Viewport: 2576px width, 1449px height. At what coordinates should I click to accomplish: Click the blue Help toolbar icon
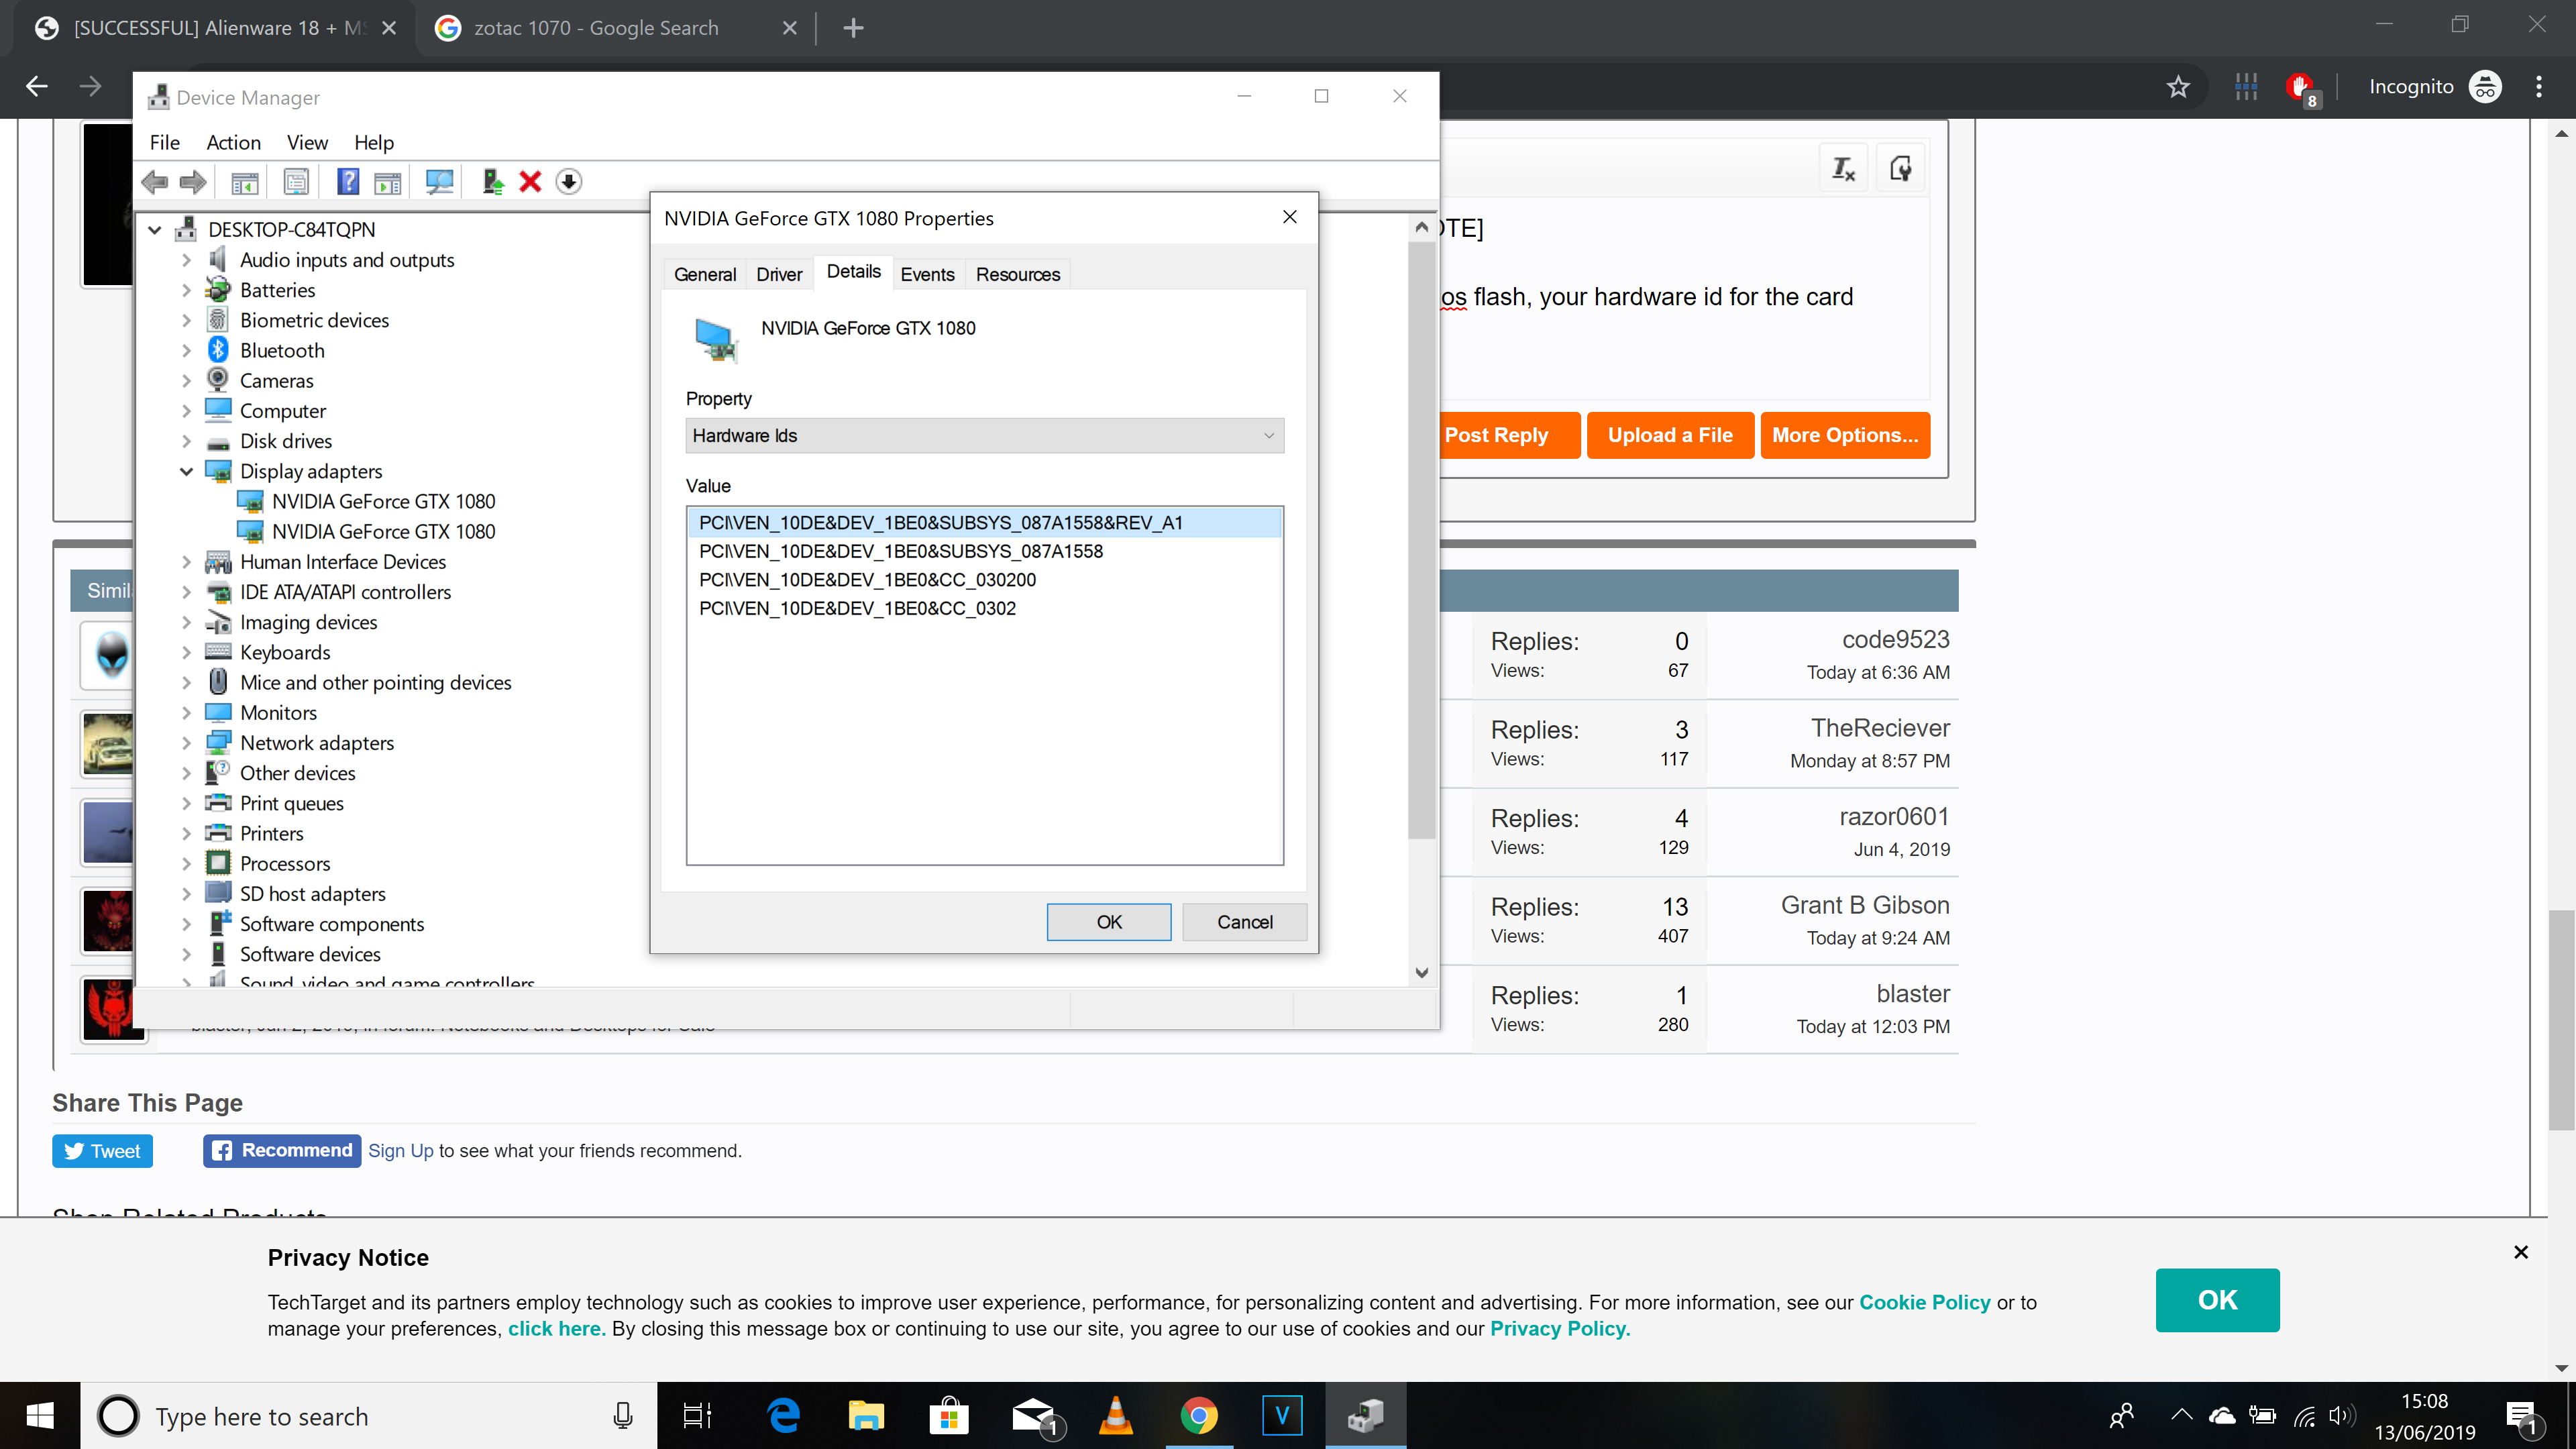tap(348, 182)
